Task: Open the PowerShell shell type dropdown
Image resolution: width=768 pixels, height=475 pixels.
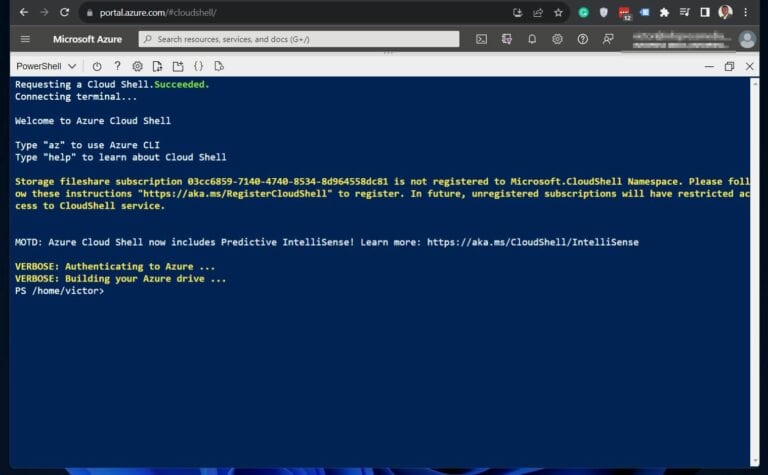Action: (46, 66)
